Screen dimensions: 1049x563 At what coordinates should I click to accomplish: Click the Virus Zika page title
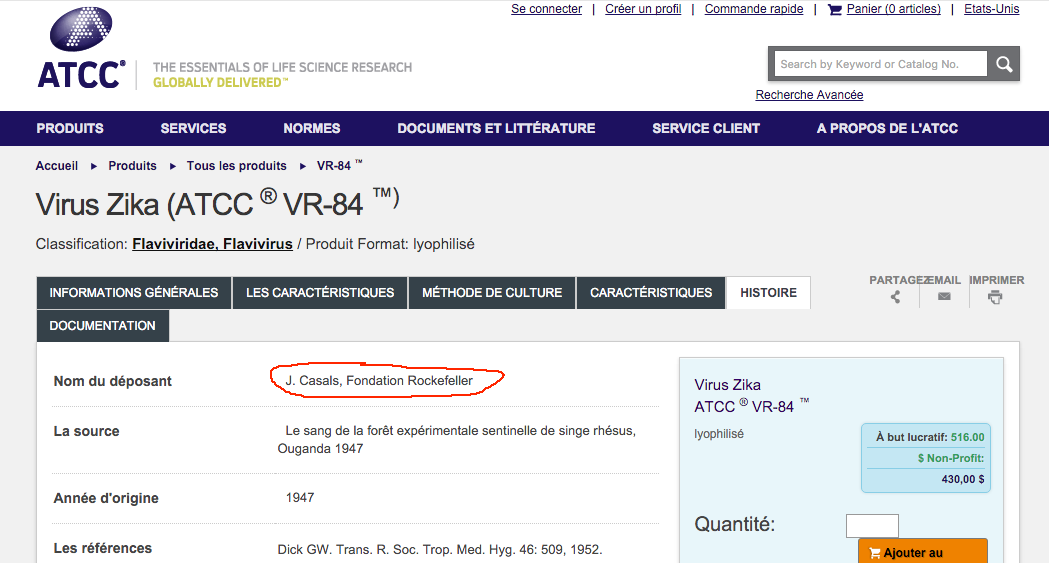(x=217, y=204)
